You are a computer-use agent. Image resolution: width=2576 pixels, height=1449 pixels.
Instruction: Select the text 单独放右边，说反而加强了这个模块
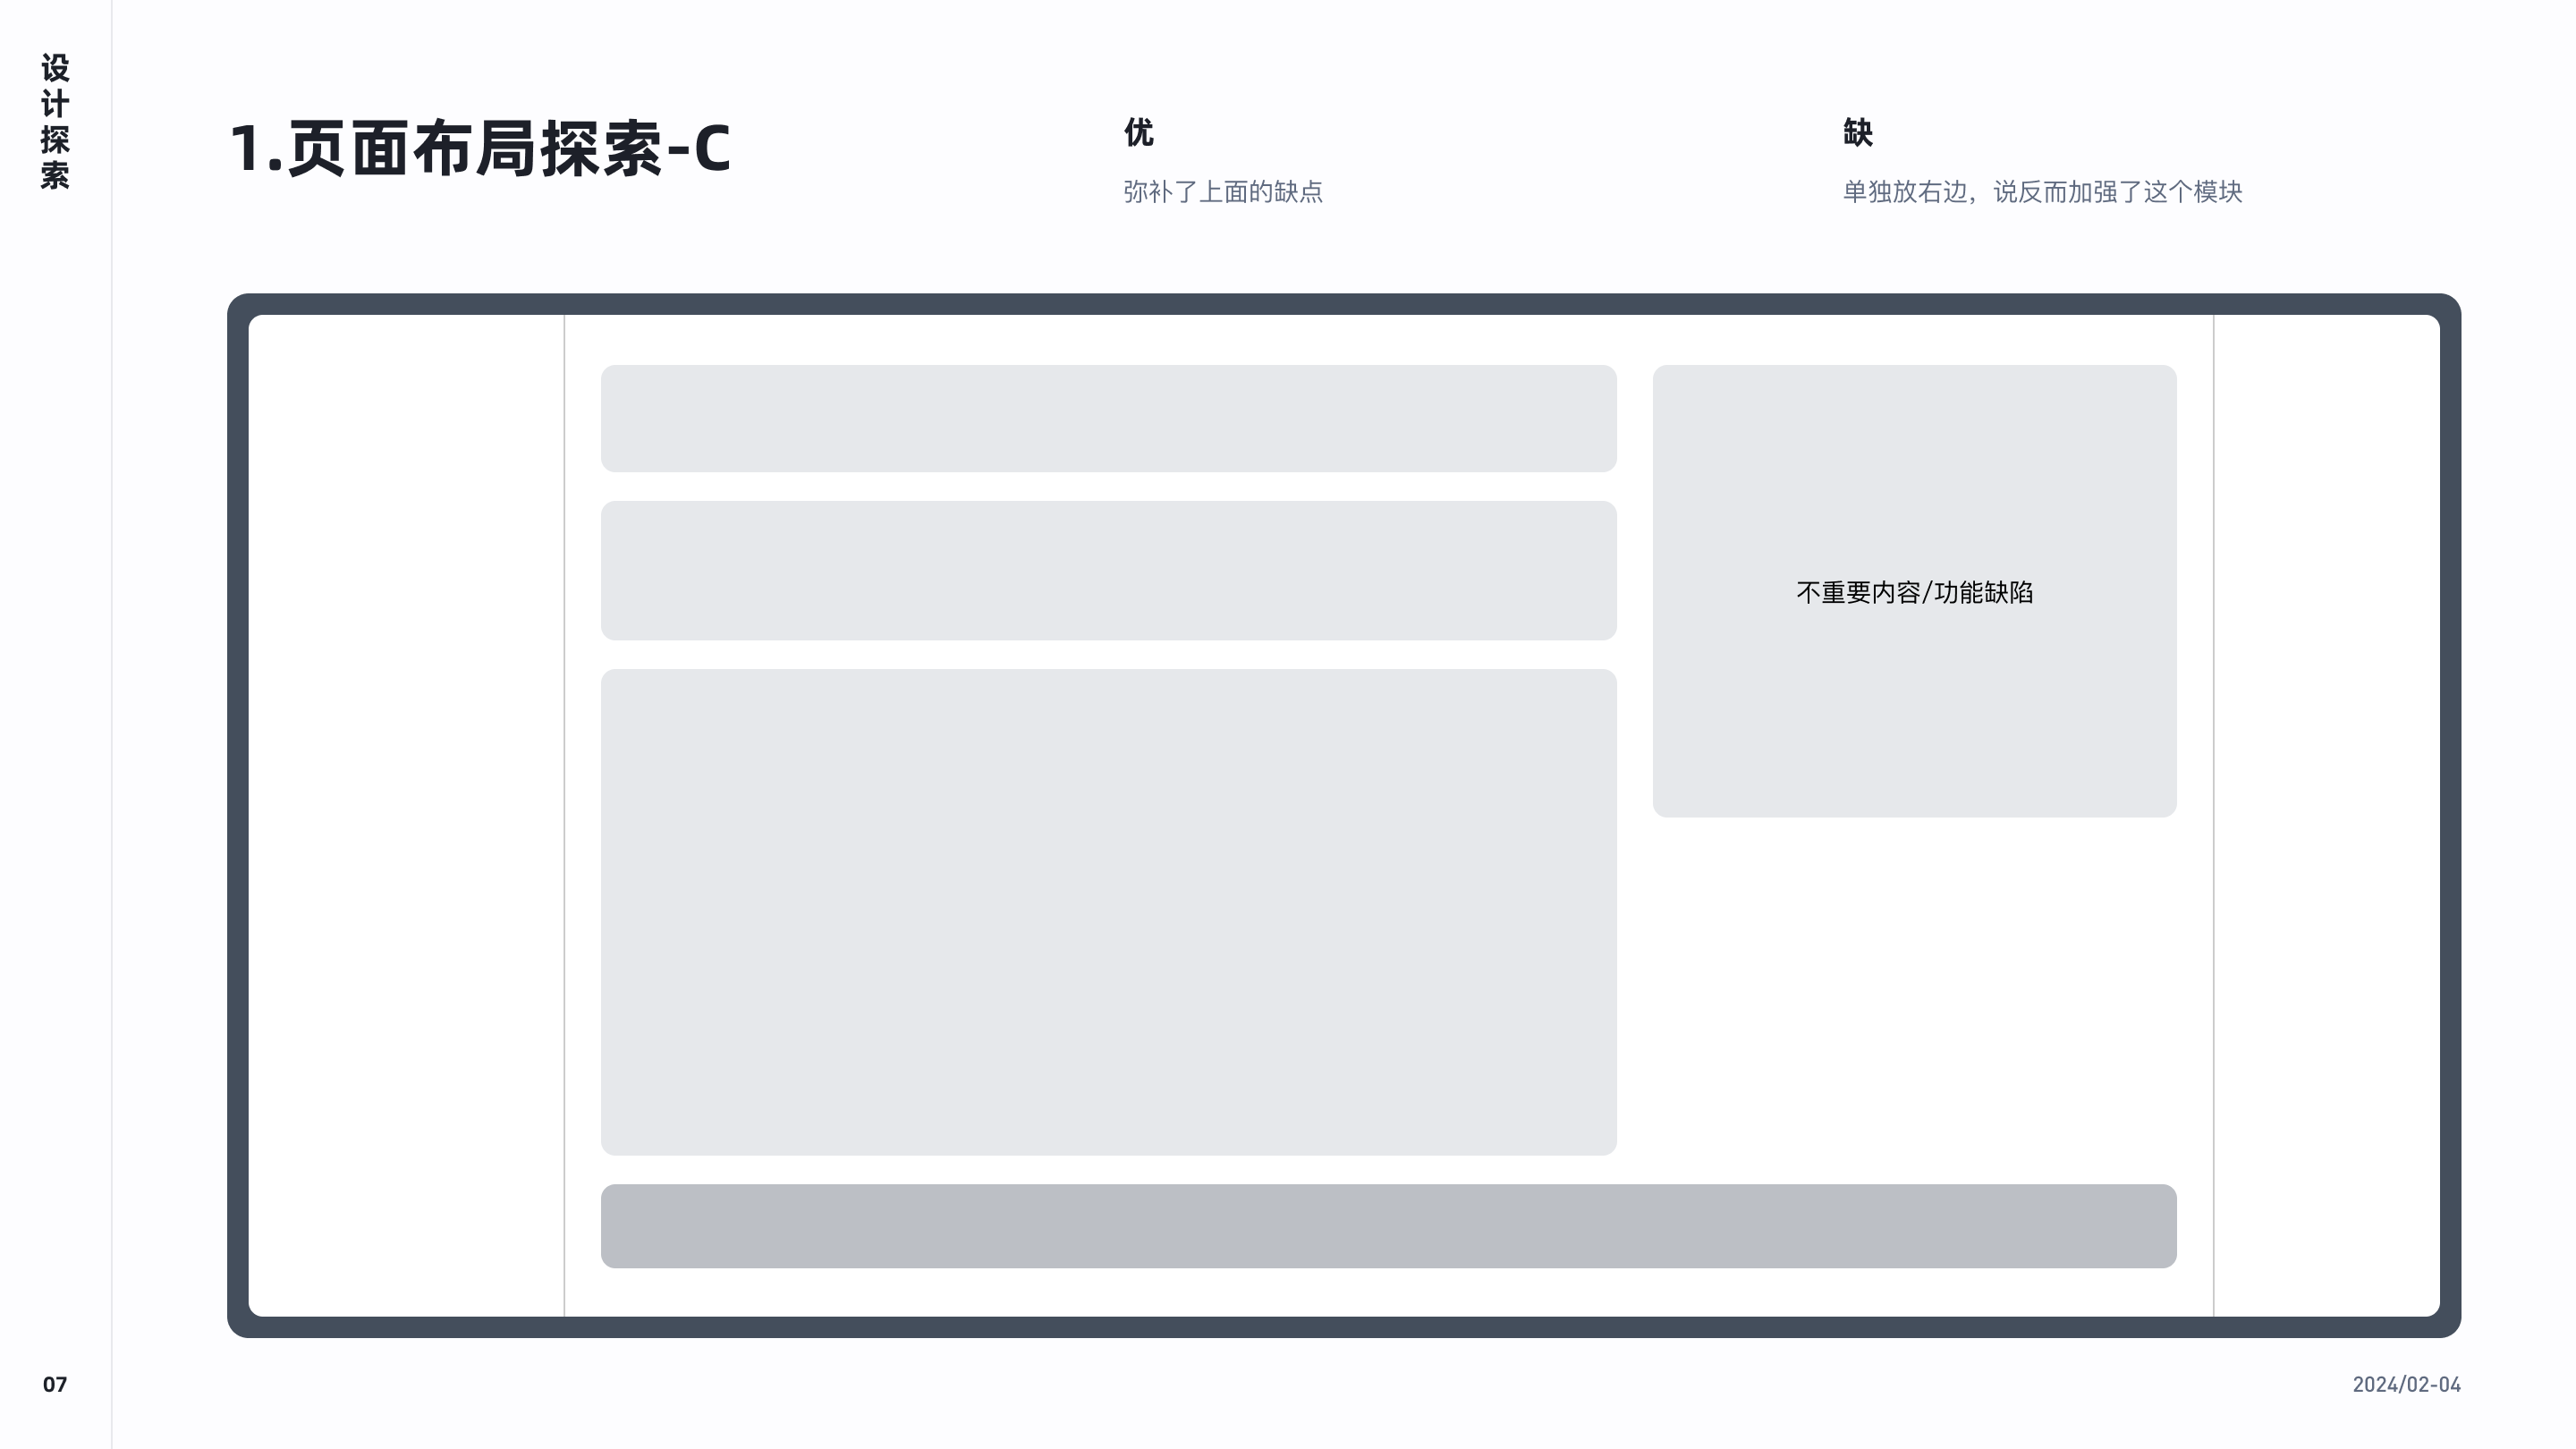[2042, 191]
